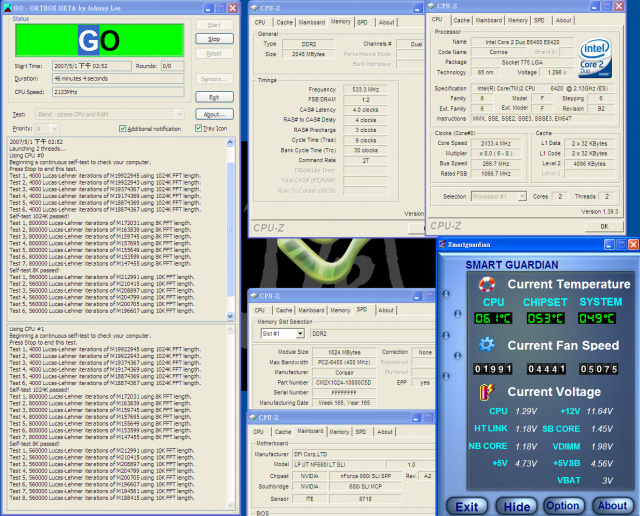
Task: Click the Duration field showing 46 minutes
Action: (118, 78)
